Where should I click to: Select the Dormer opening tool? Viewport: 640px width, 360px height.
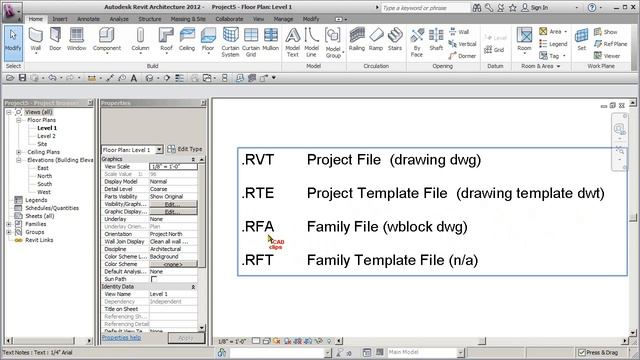[x=462, y=56]
